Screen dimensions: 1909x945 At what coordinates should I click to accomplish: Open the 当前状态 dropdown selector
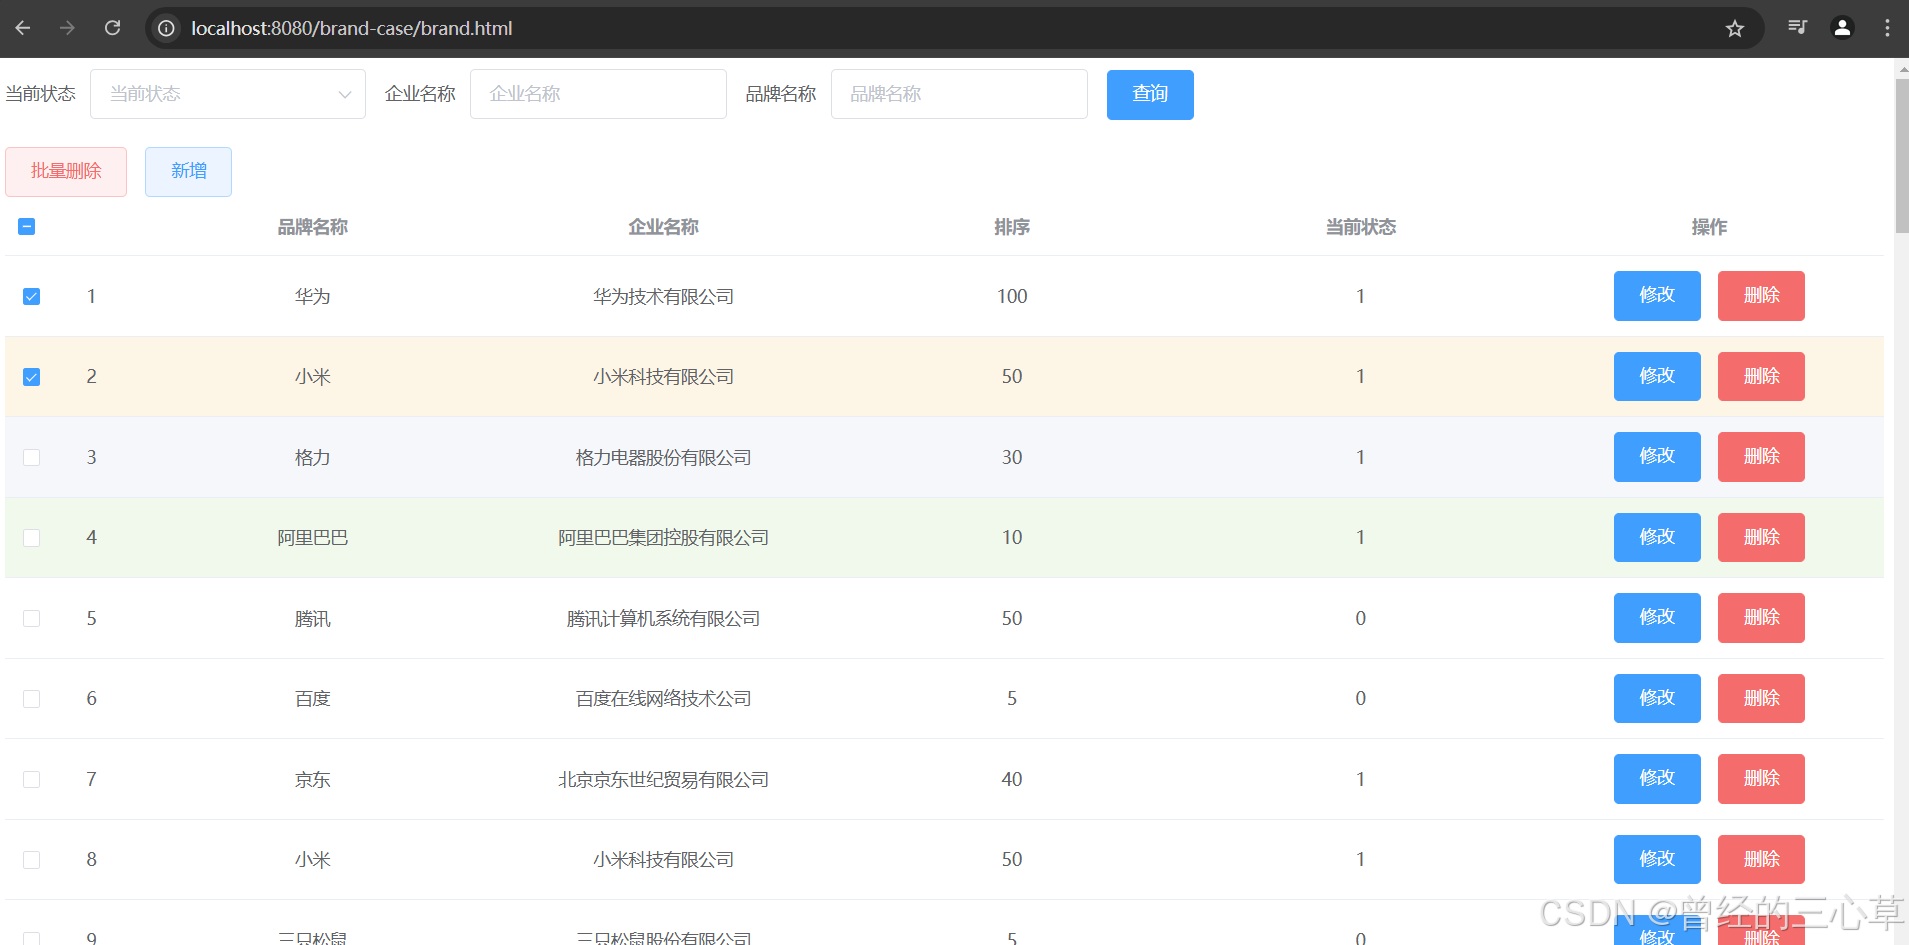tap(228, 94)
